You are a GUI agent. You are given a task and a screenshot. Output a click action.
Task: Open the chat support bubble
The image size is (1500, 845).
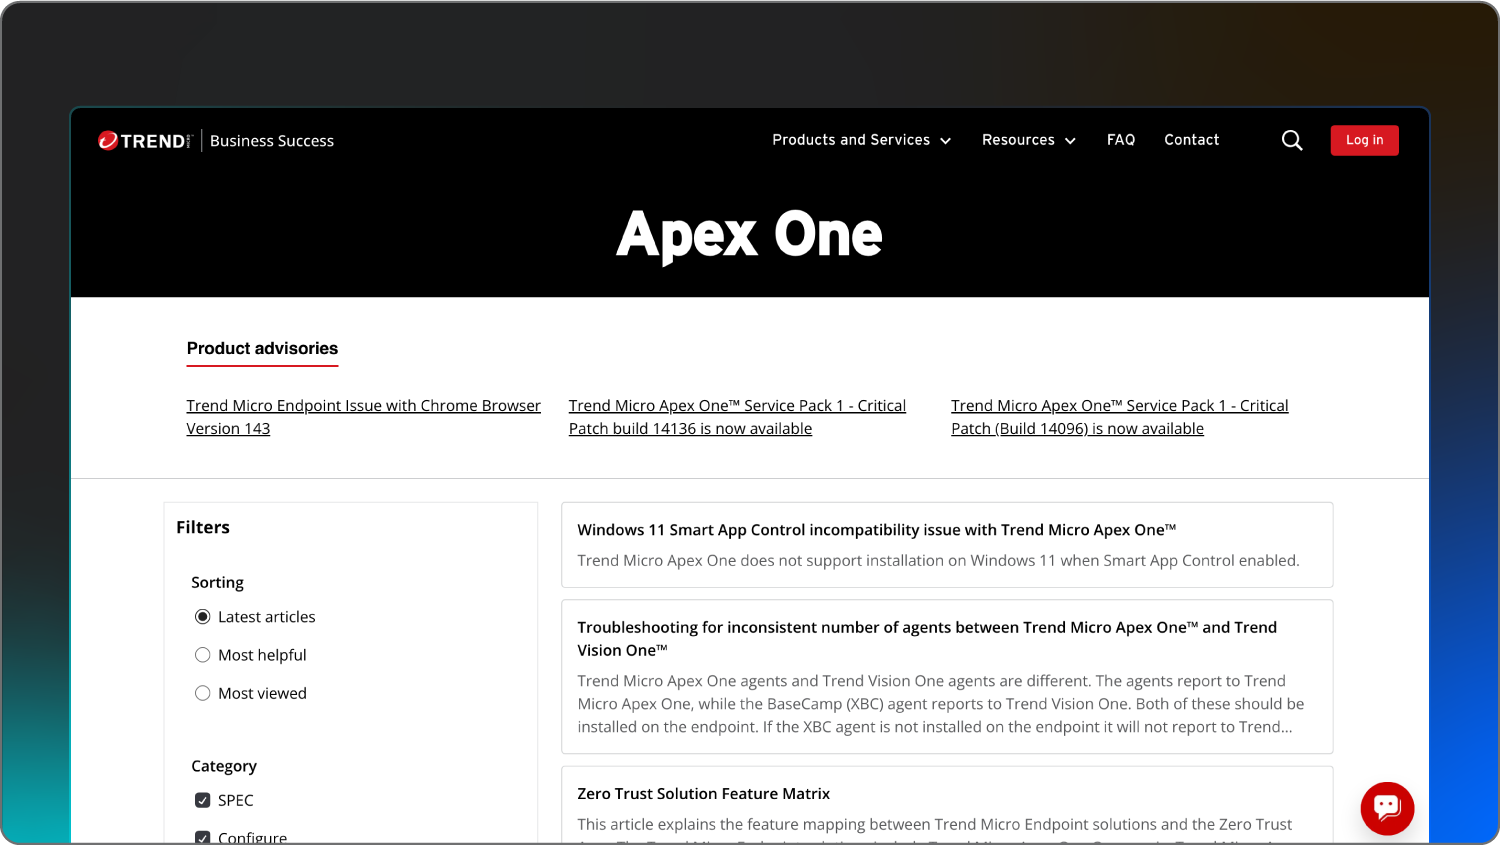[1387, 808]
